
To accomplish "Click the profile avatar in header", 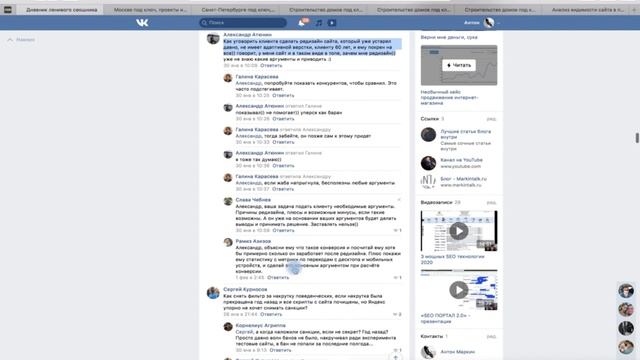I will pos(489,22).
